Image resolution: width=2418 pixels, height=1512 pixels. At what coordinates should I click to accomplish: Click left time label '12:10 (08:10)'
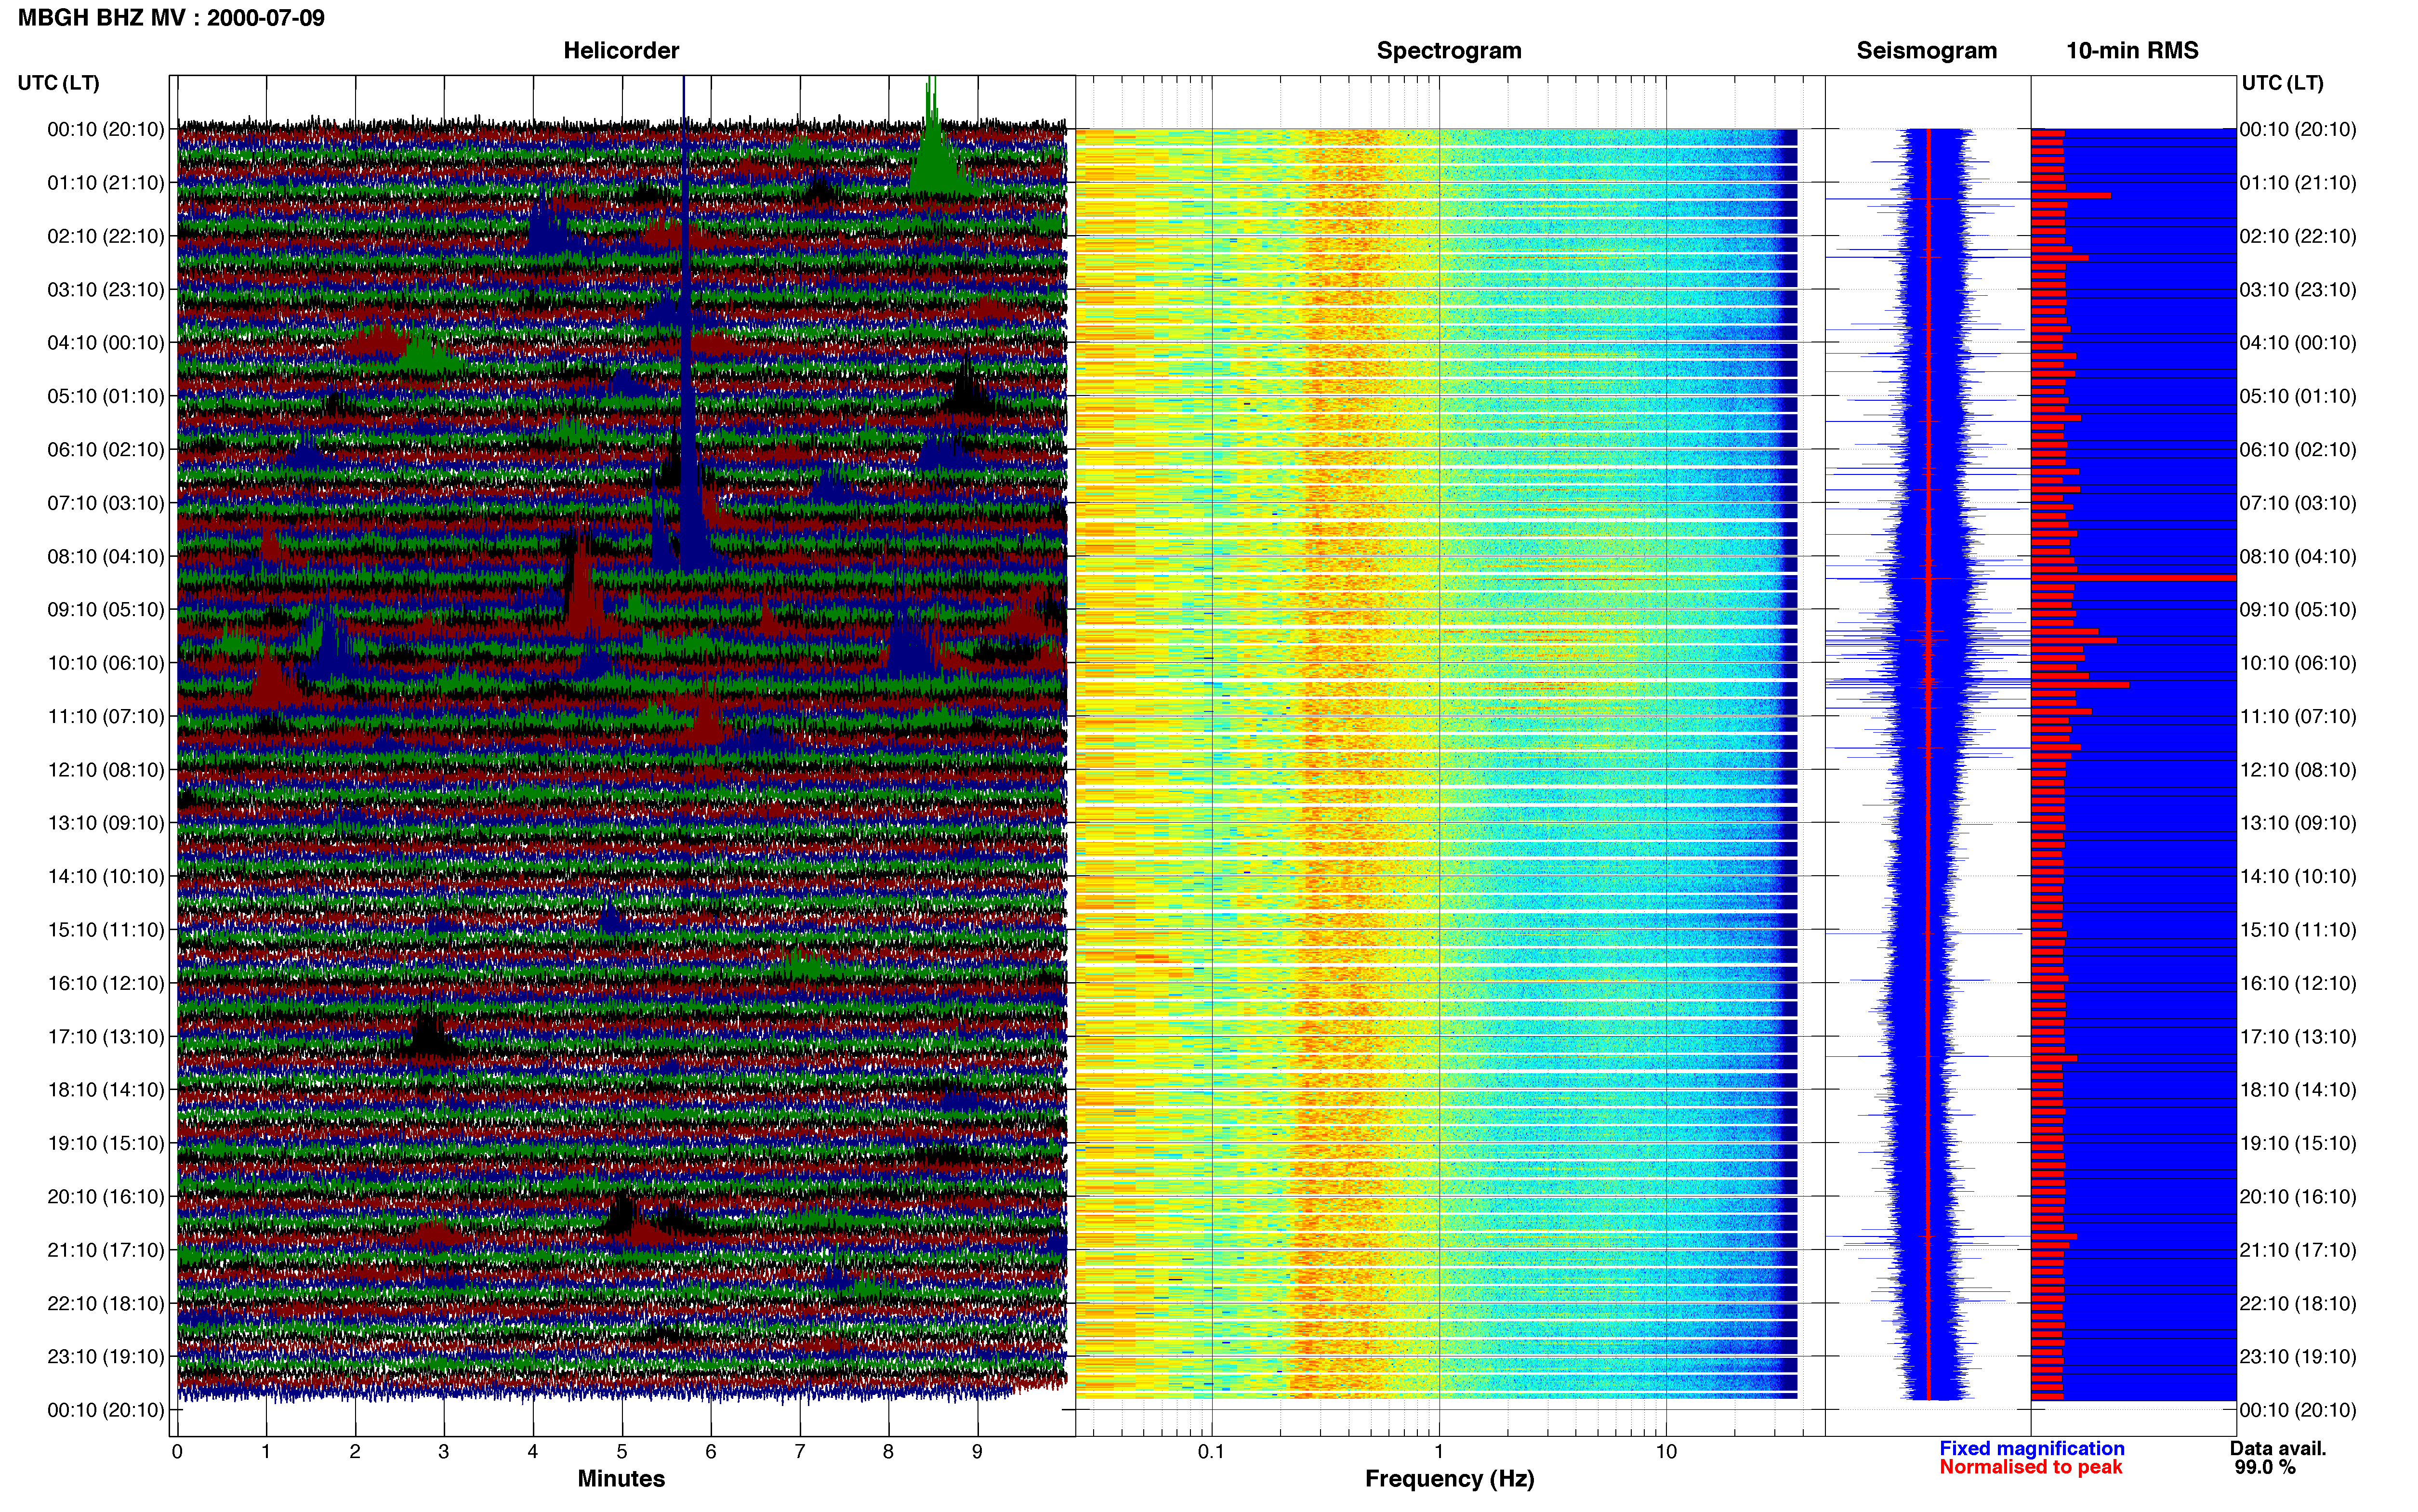pos(106,770)
